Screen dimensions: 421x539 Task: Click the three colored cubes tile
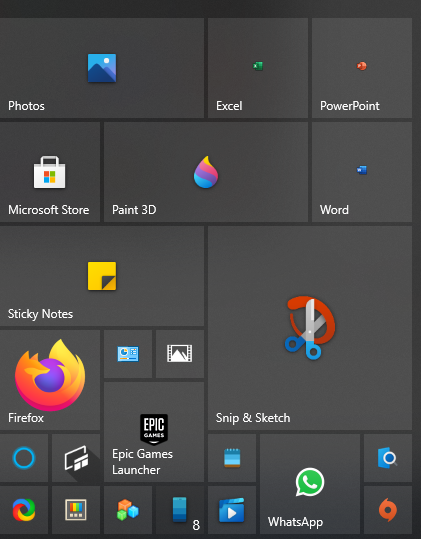click(x=128, y=510)
